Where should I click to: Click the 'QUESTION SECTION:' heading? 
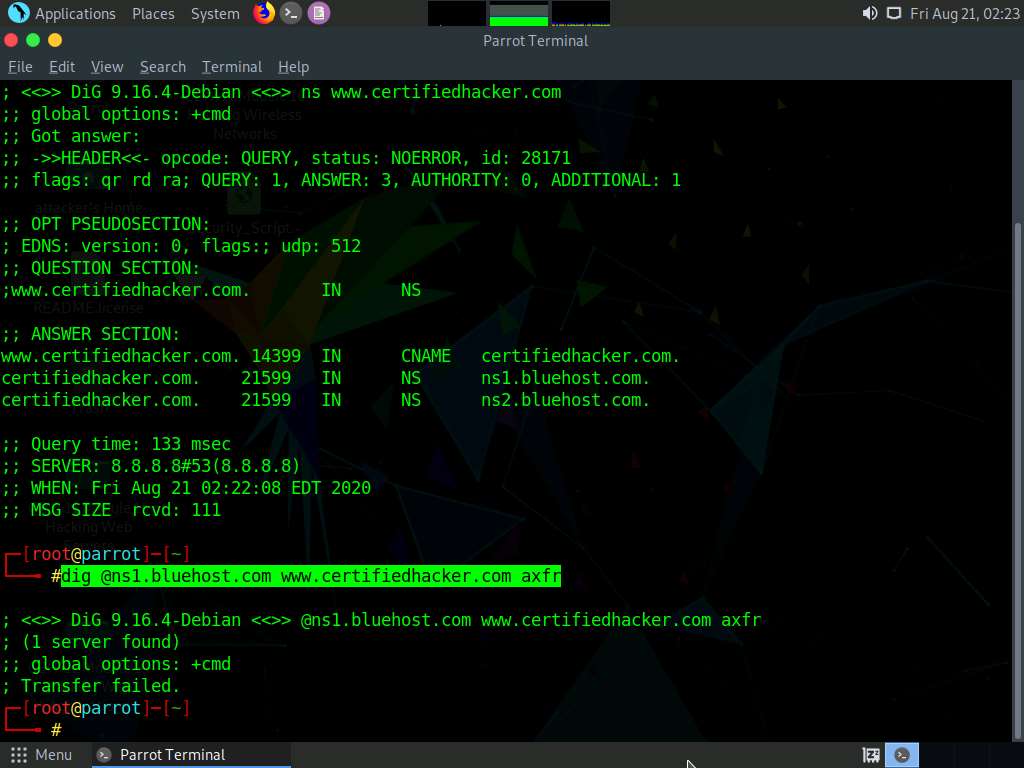tap(101, 268)
